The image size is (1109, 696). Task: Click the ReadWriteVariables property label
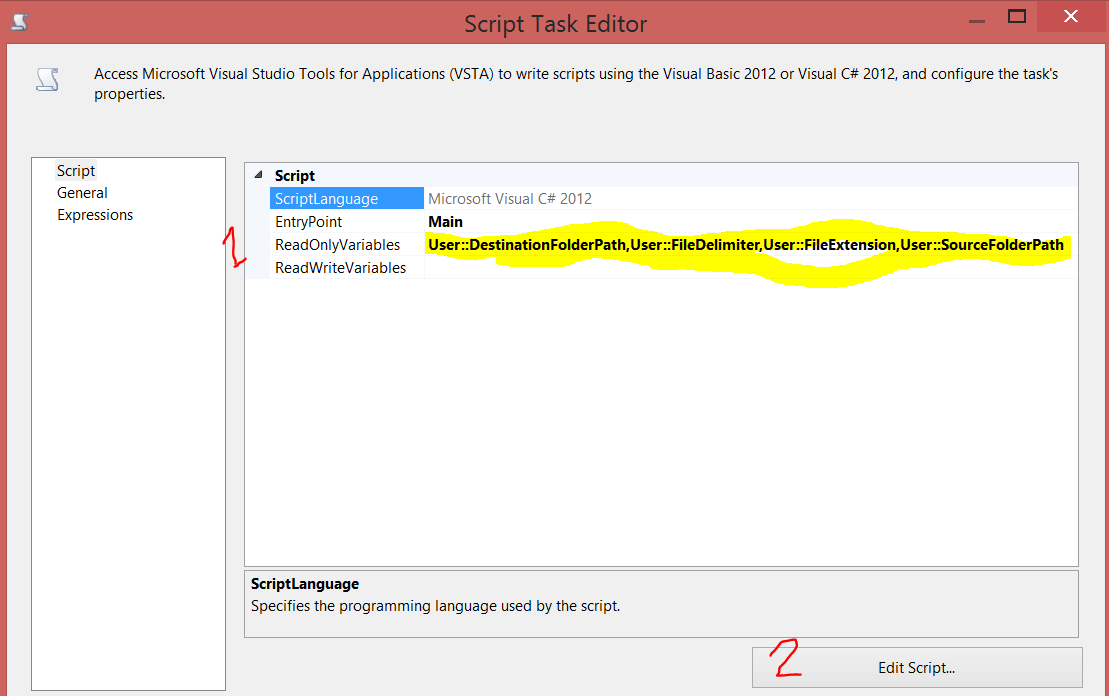click(340, 267)
